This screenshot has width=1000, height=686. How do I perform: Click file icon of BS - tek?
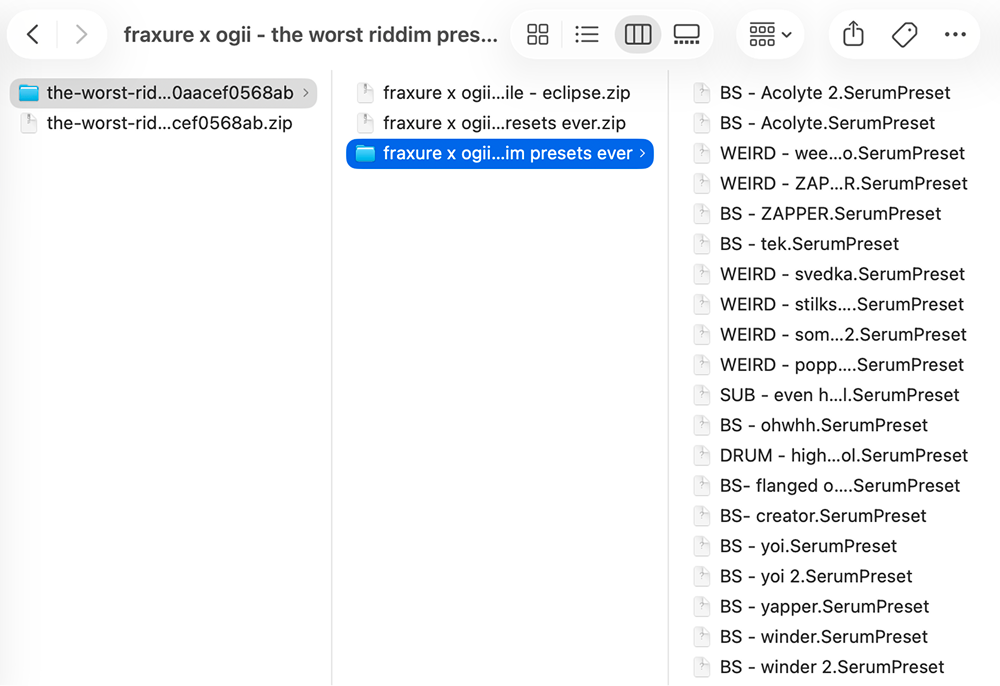click(x=702, y=244)
